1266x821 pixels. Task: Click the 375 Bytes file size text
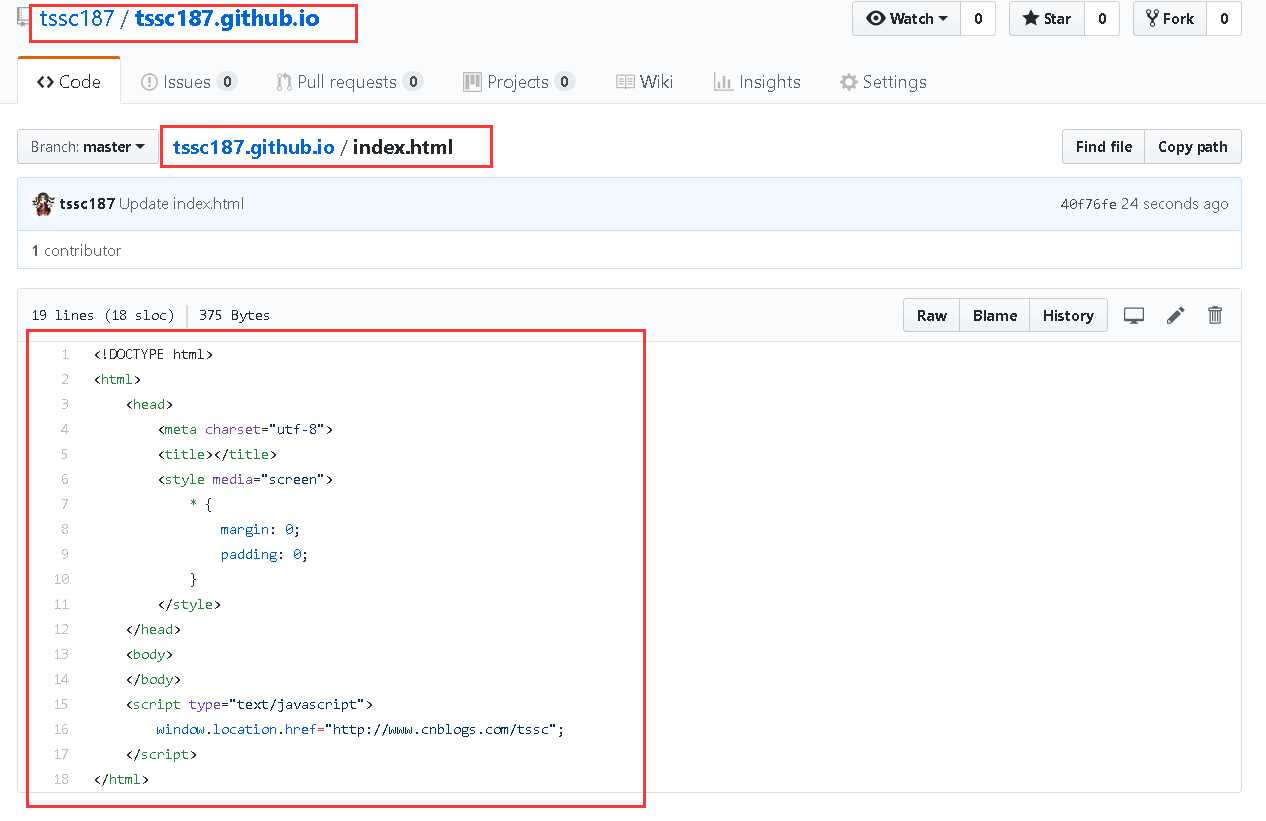click(234, 315)
